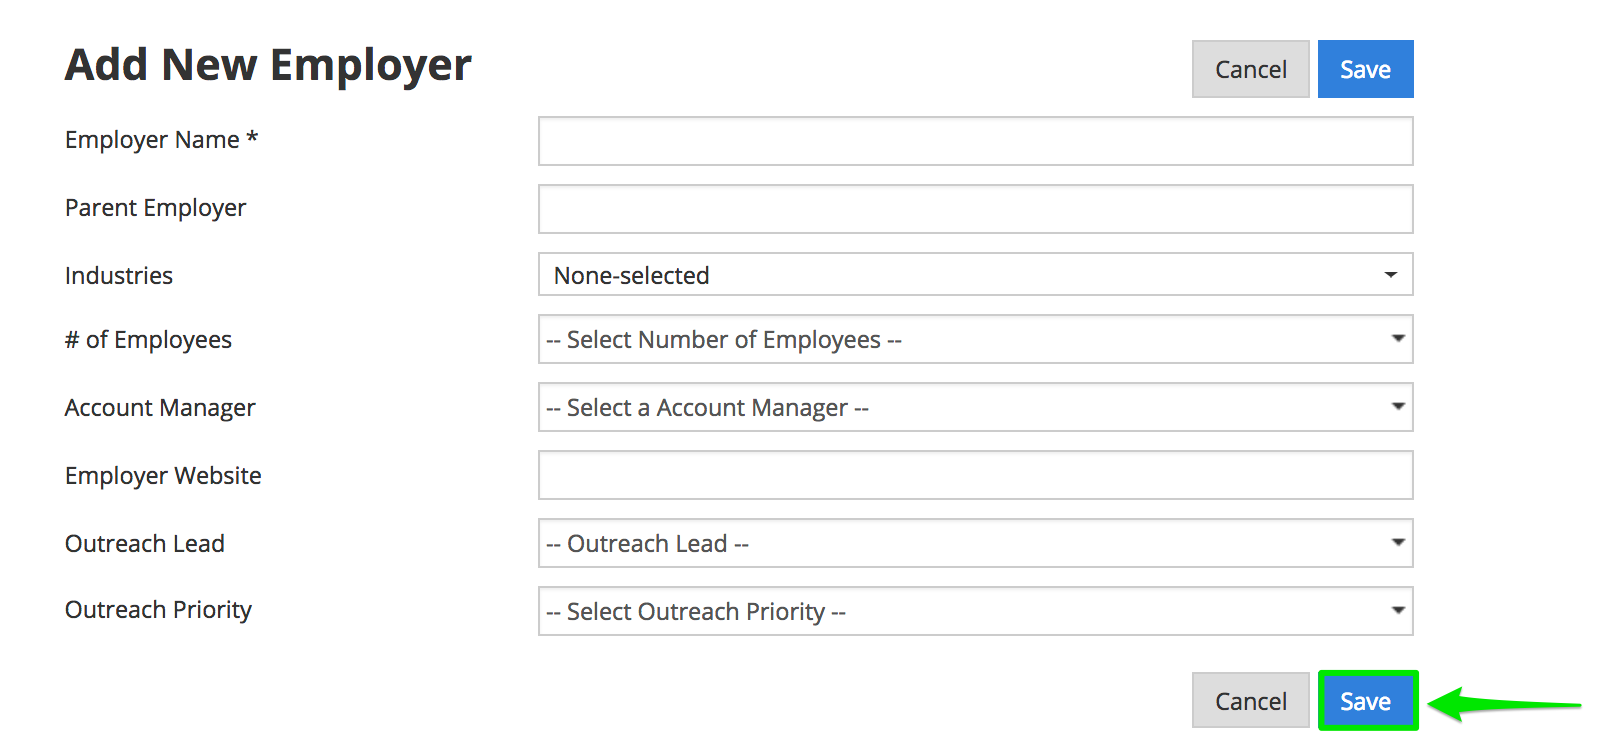Click the 'Add New Employer' heading
Screen dimensions: 1599x736
tap(268, 66)
